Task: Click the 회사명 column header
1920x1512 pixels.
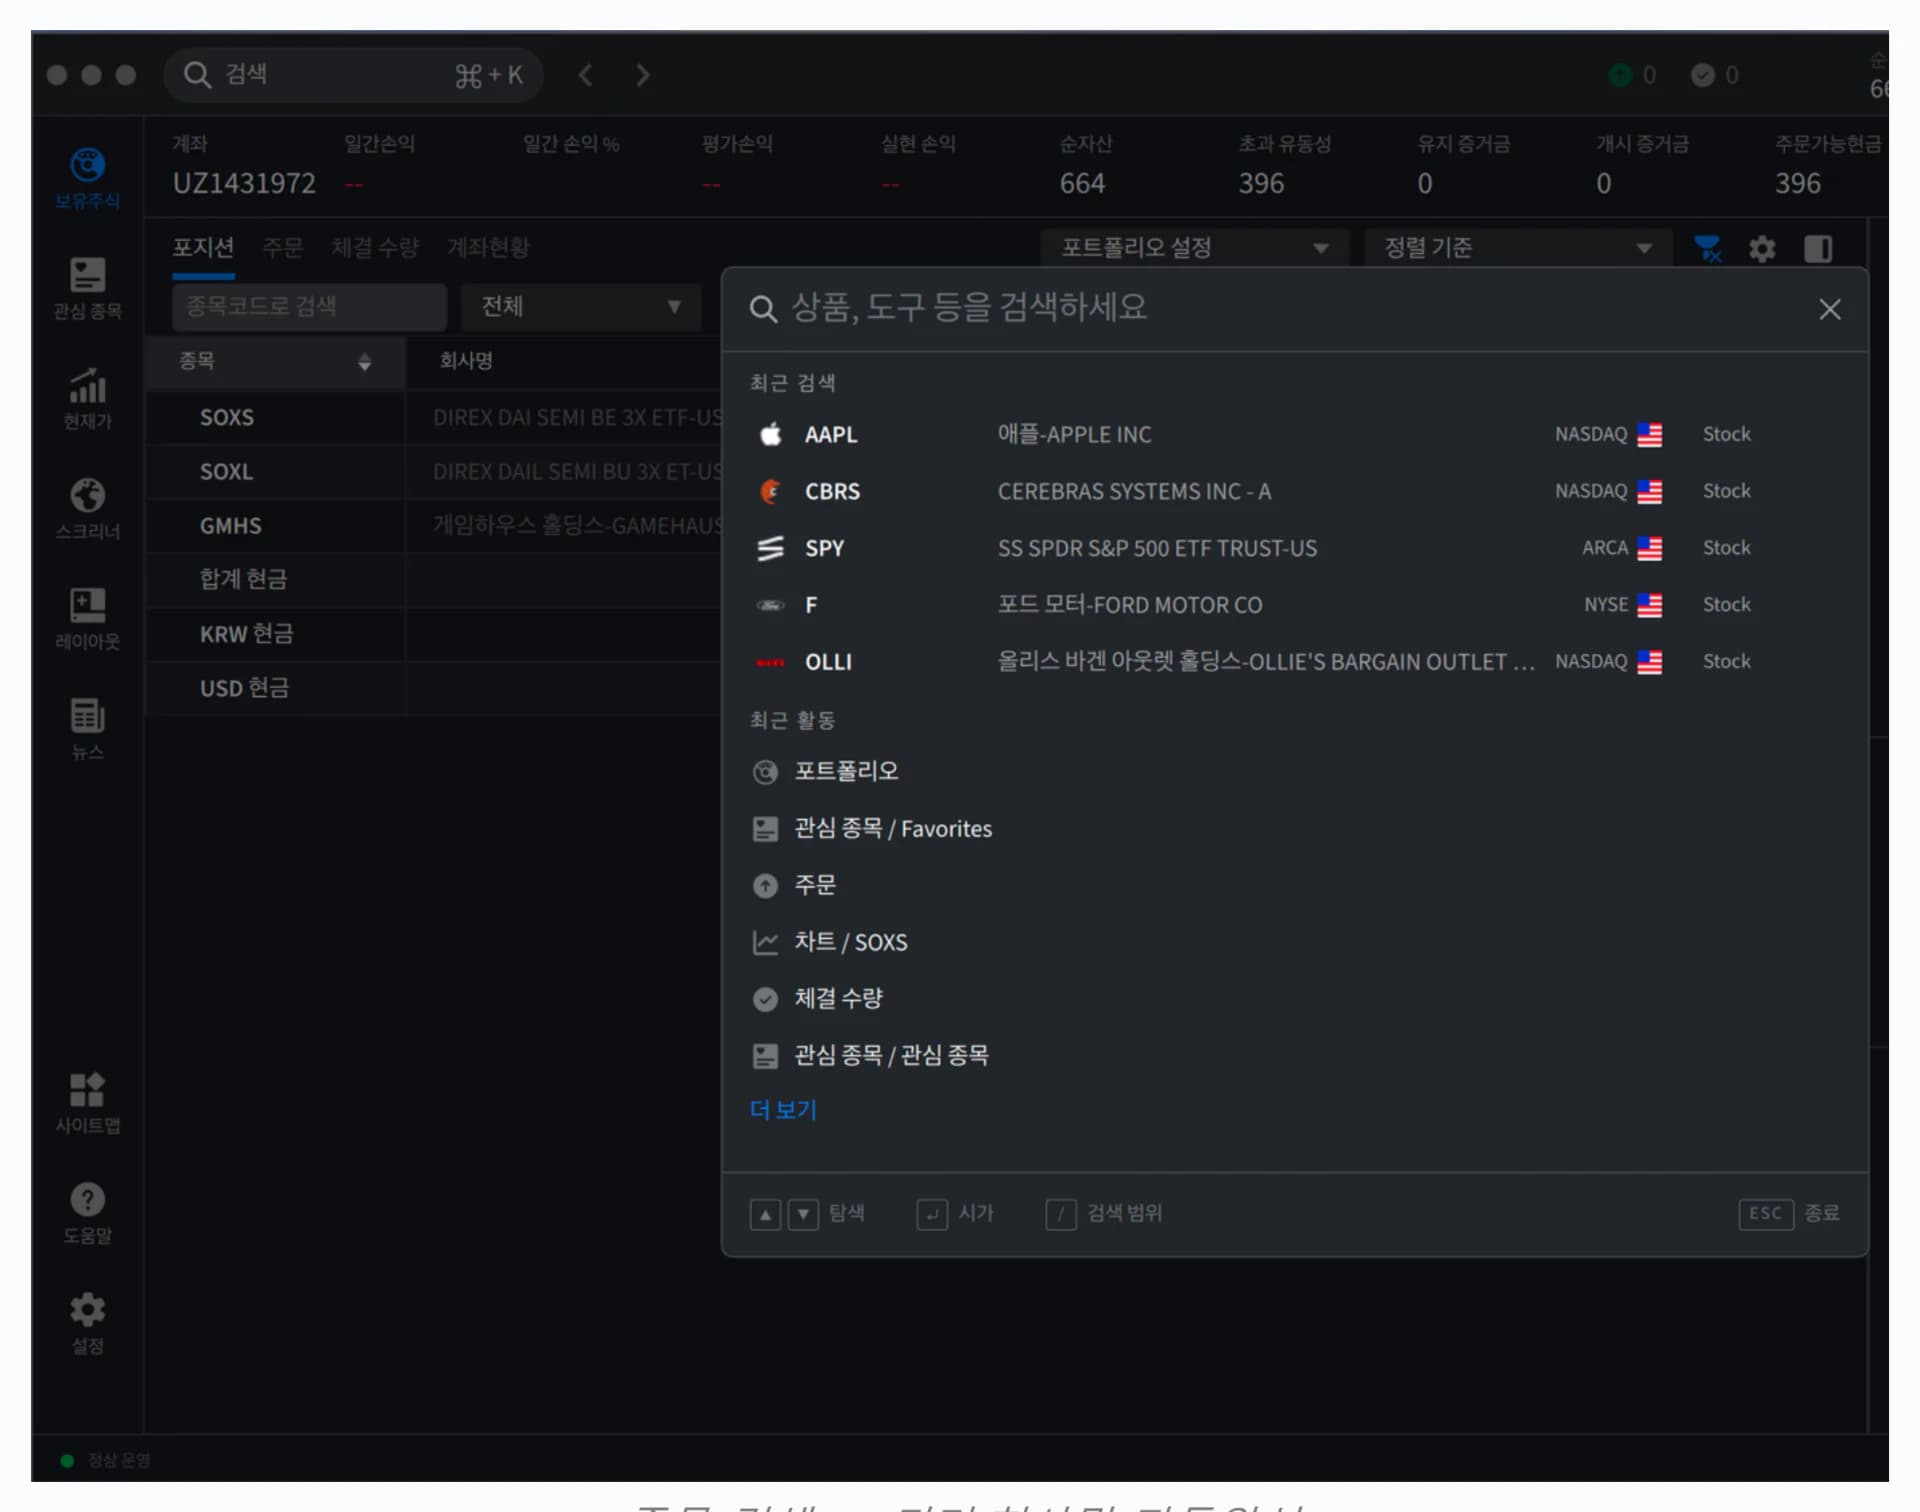Action: click(x=466, y=361)
